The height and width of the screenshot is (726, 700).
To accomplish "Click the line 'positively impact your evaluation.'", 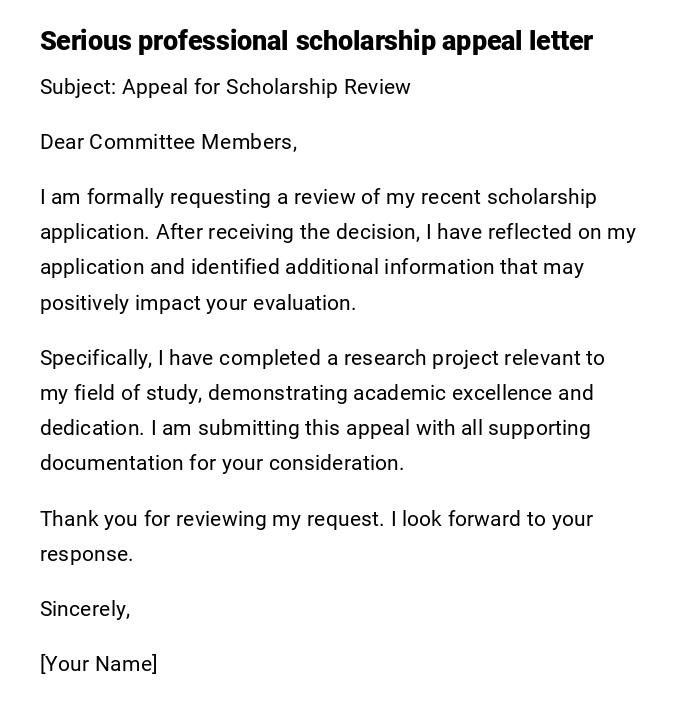I will click(198, 303).
